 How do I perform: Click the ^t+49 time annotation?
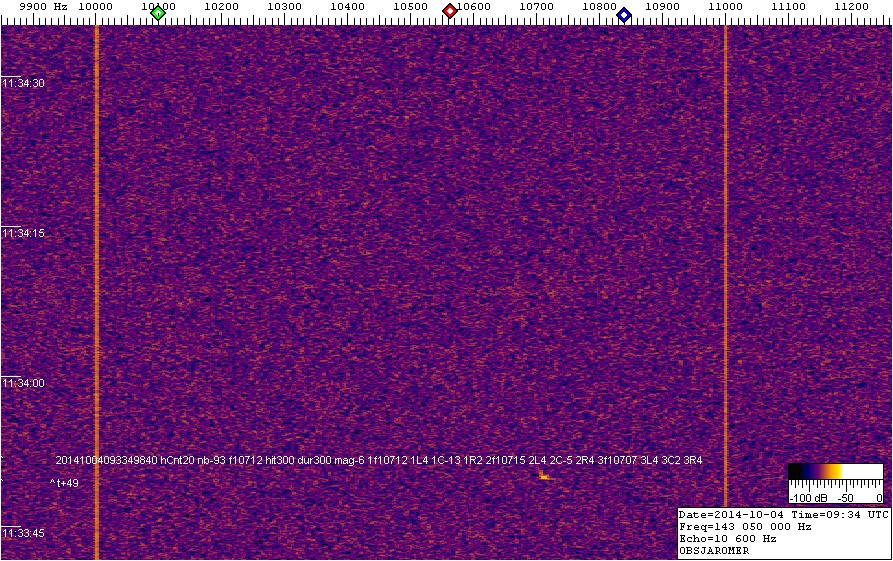point(64,483)
